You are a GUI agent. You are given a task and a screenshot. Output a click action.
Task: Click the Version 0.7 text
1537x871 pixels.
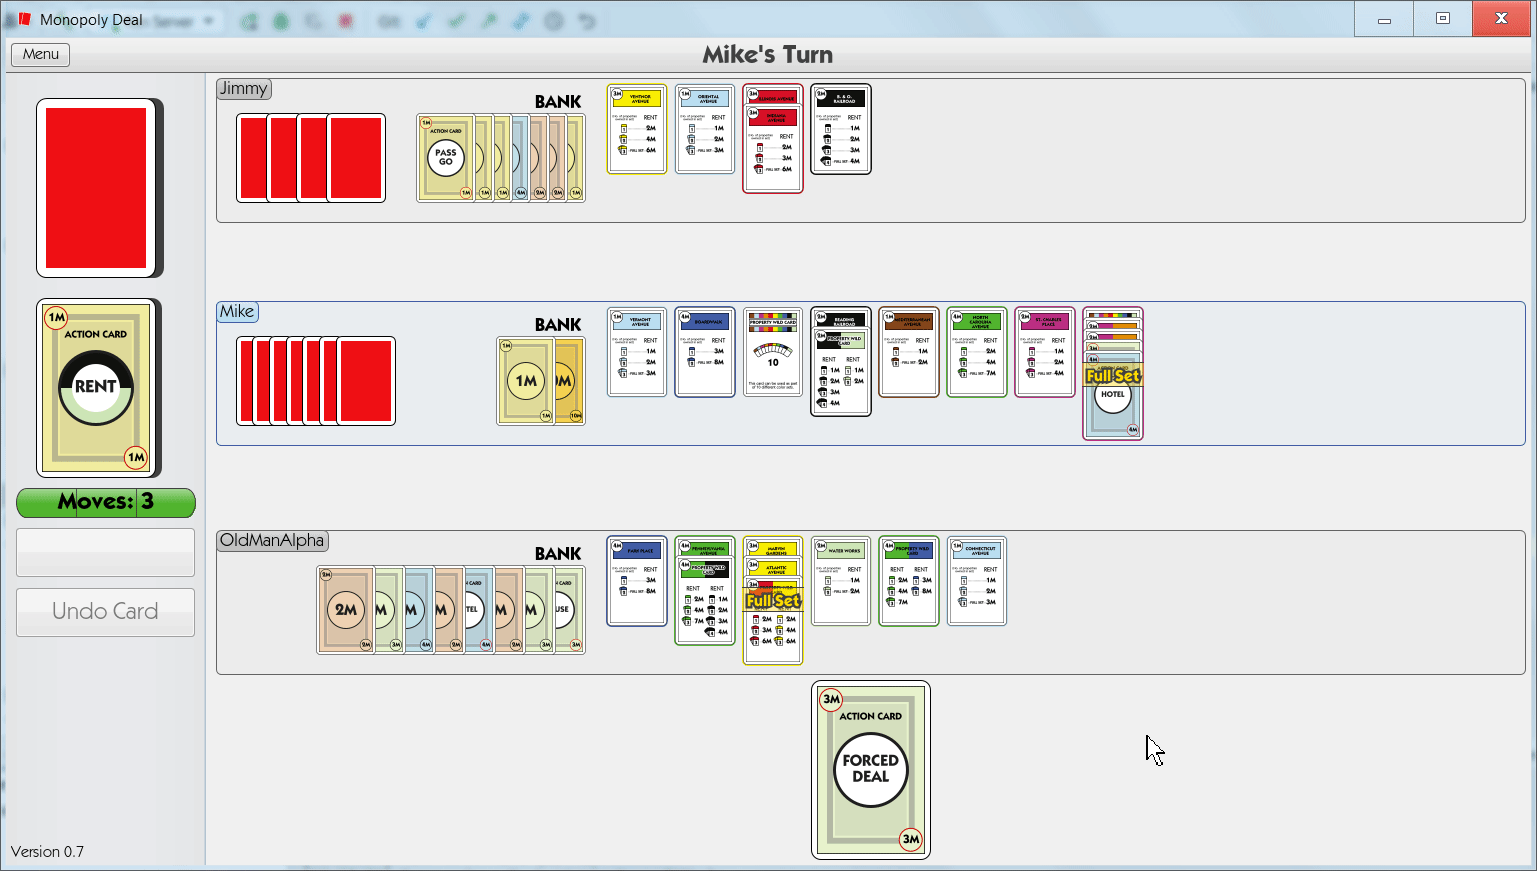point(47,852)
